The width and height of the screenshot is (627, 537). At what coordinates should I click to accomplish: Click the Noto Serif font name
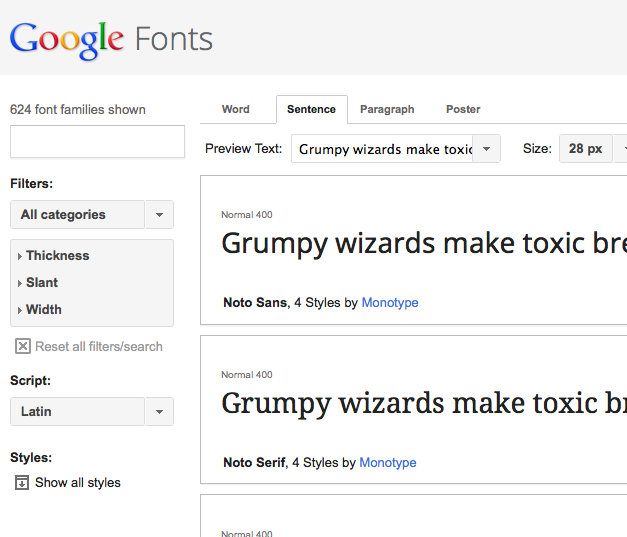254,463
